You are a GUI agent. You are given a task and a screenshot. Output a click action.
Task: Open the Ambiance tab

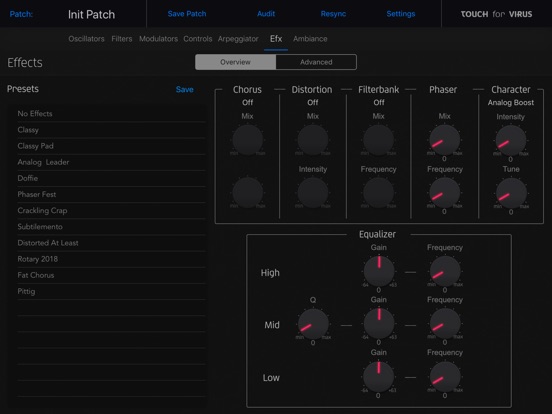(310, 39)
